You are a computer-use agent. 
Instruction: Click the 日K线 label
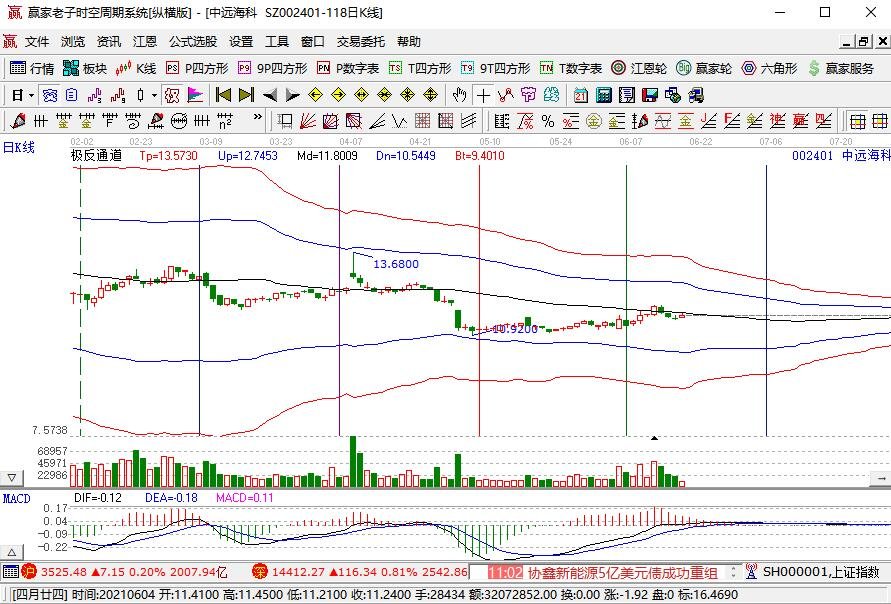pos(19,147)
